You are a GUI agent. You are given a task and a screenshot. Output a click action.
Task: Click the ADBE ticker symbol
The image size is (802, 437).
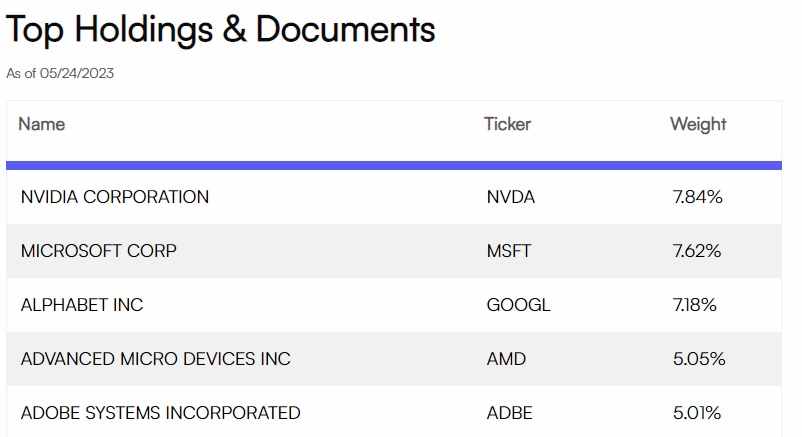(x=510, y=413)
